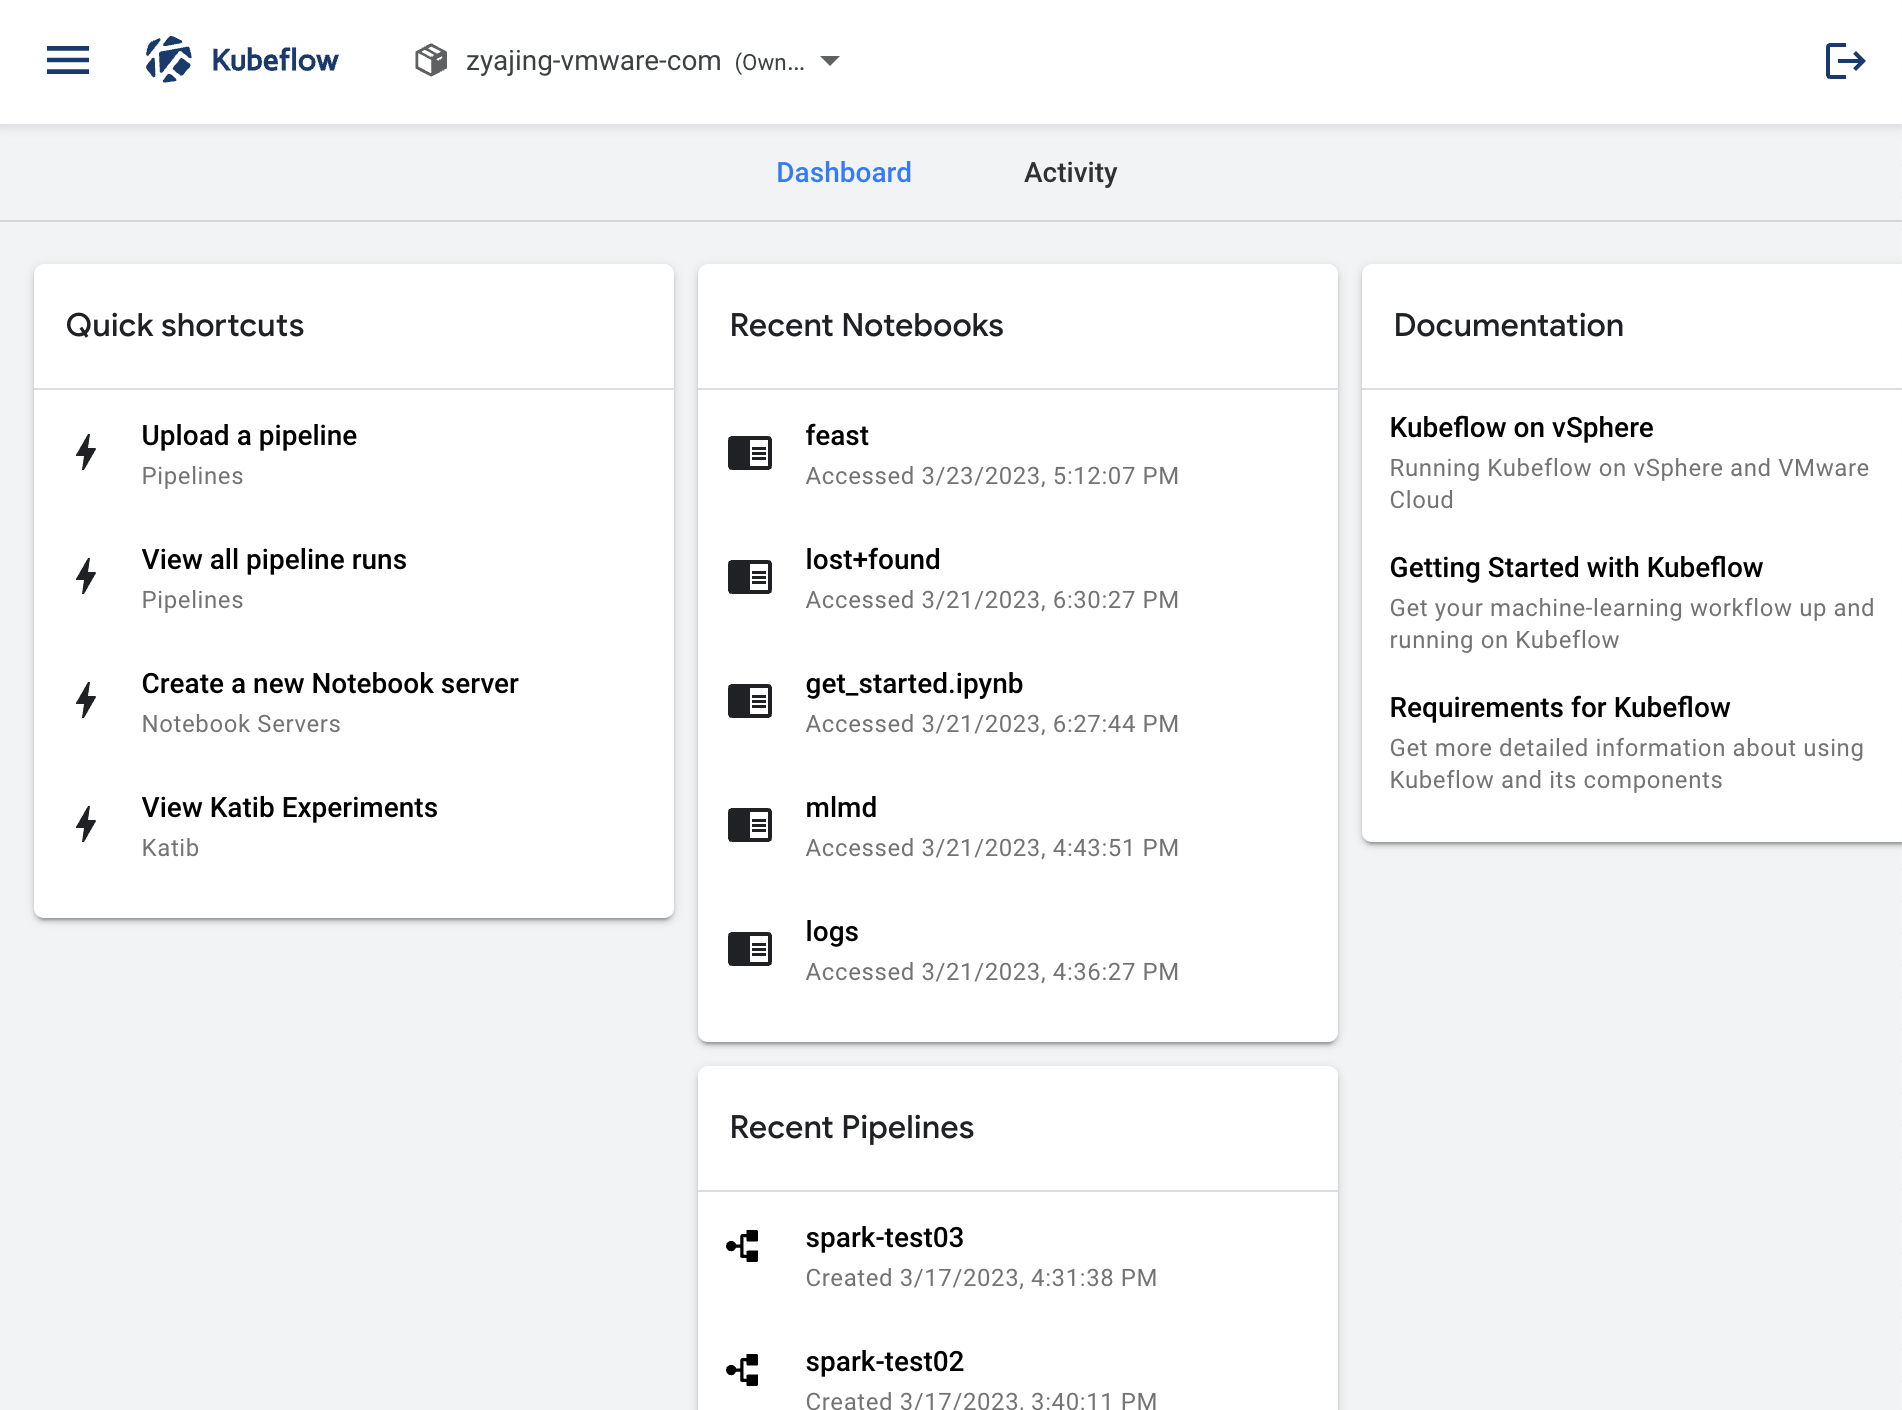Click the notebook icon next to mlmd
This screenshot has width=1902, height=1410.
(750, 825)
